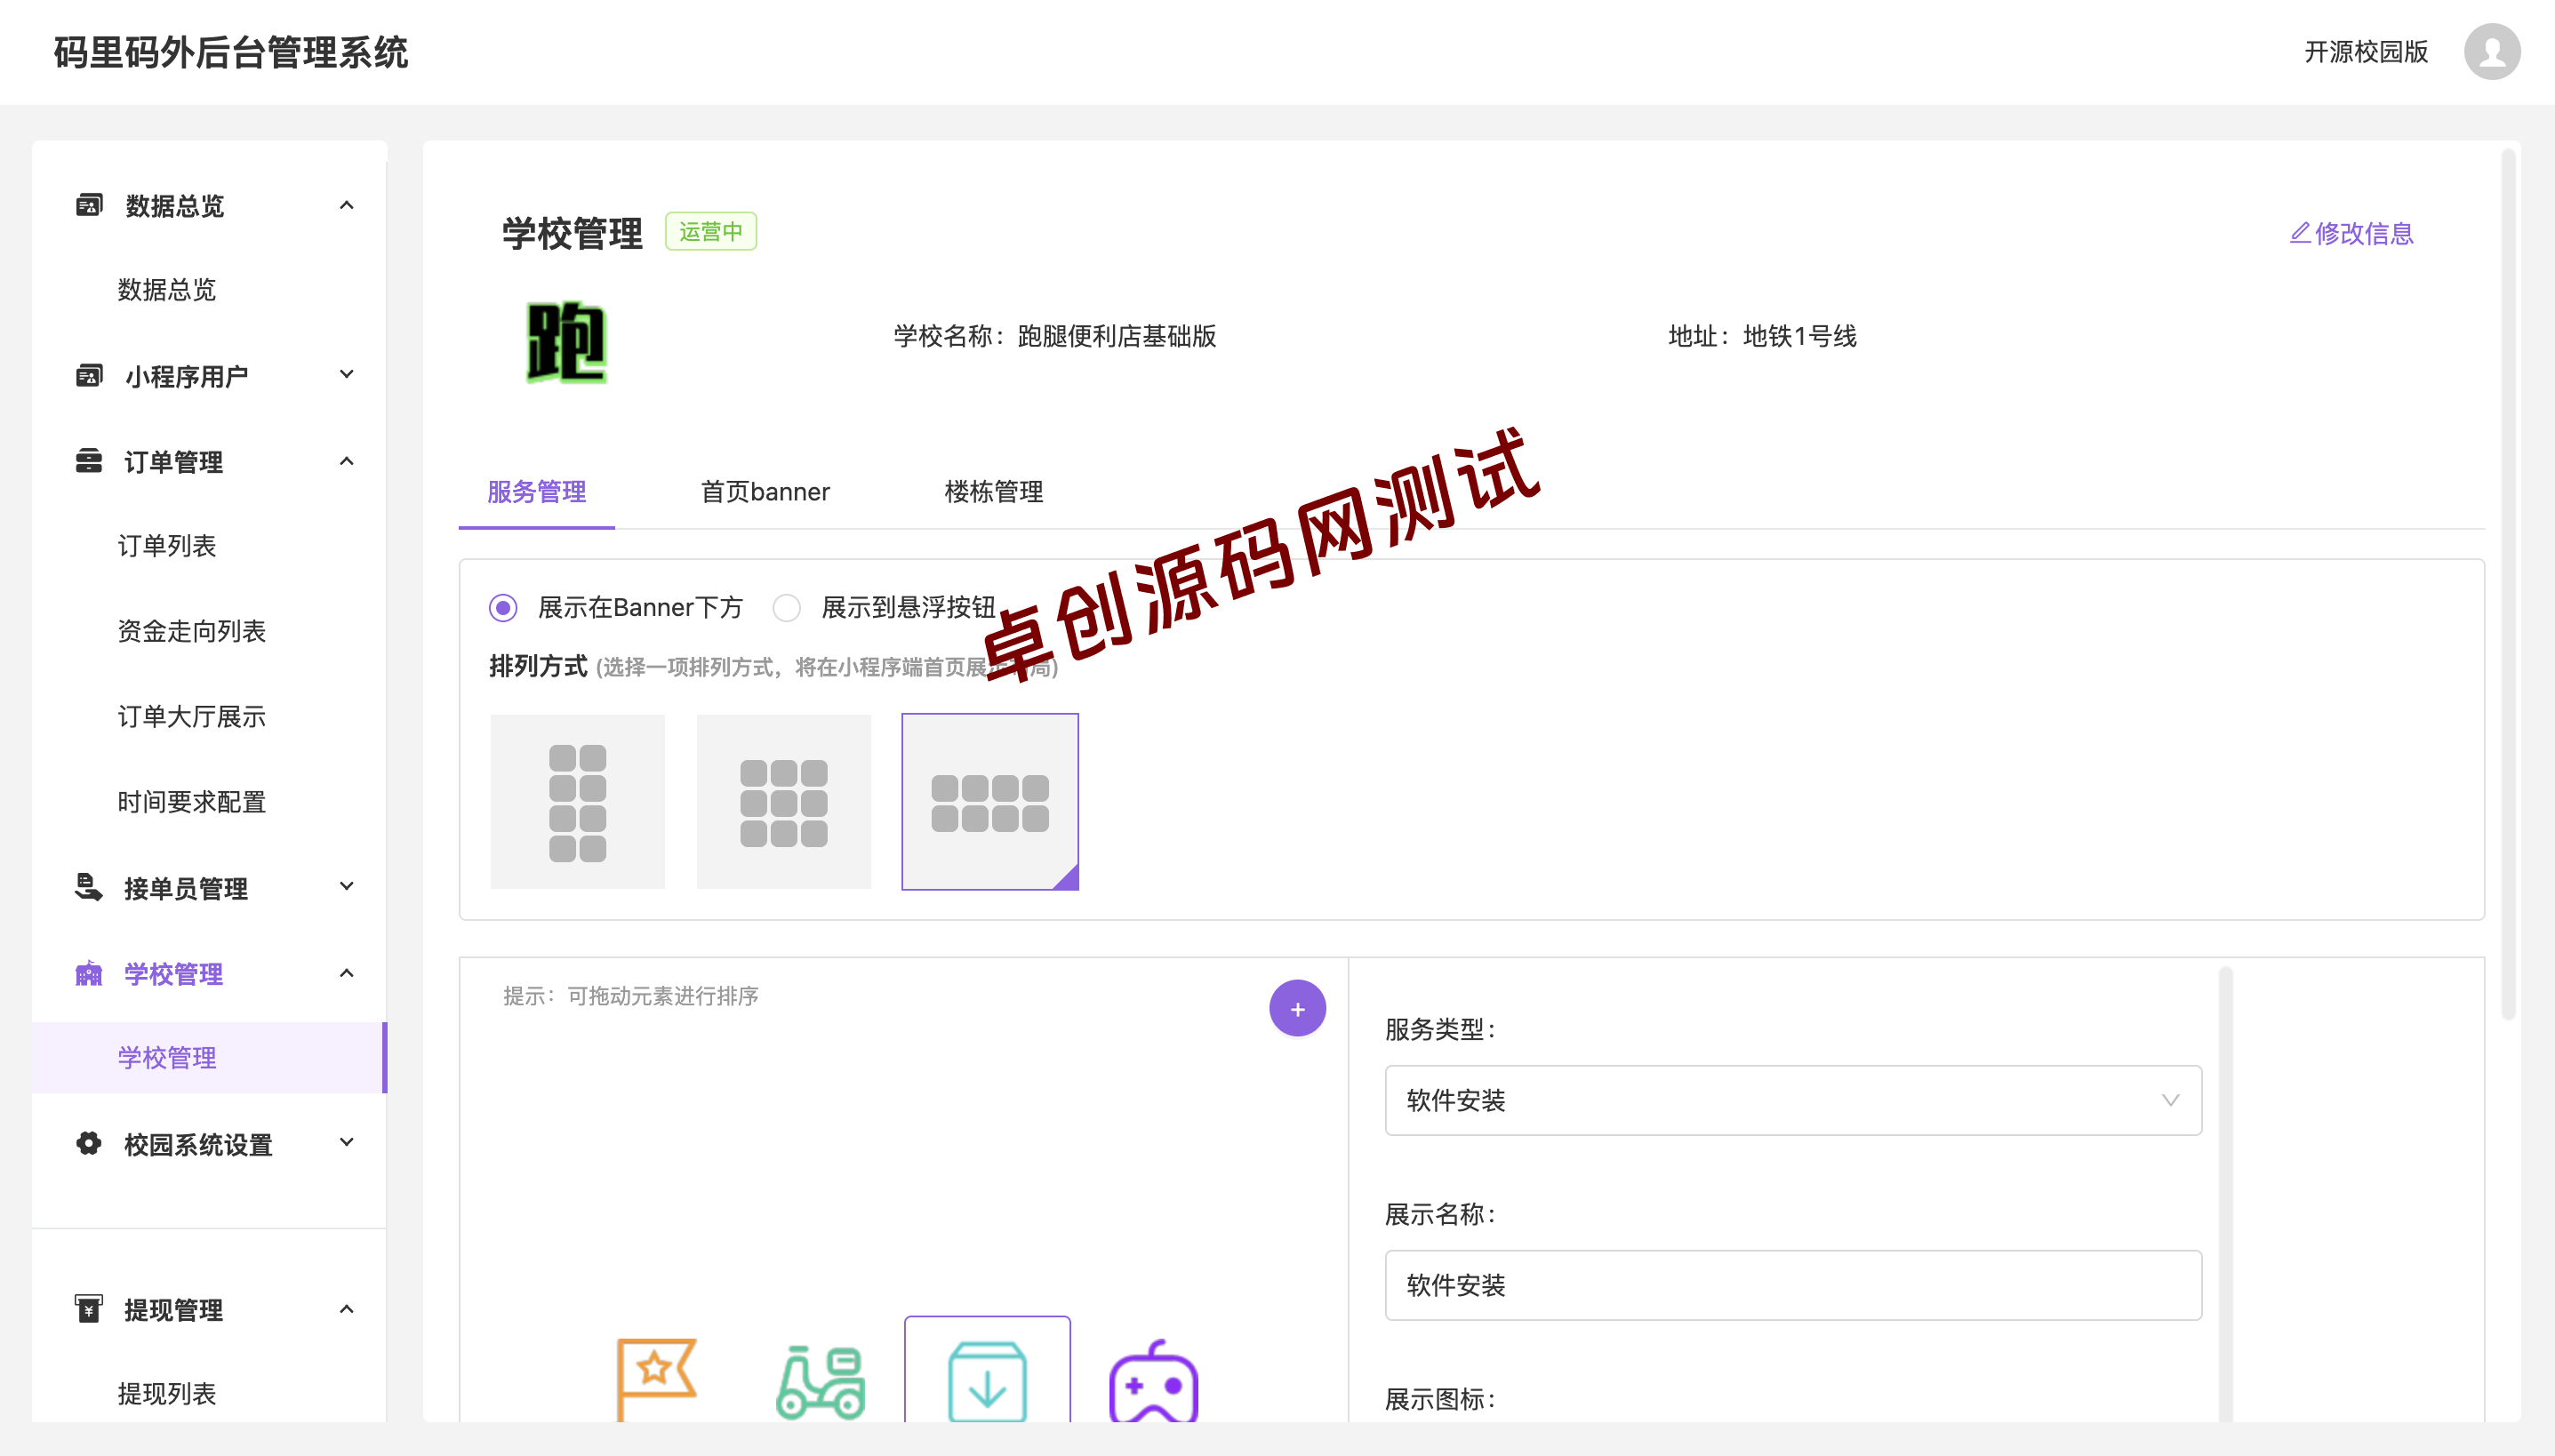Select the green delivery scooter service icon
Screen dimensions: 2555x1456
point(820,1382)
